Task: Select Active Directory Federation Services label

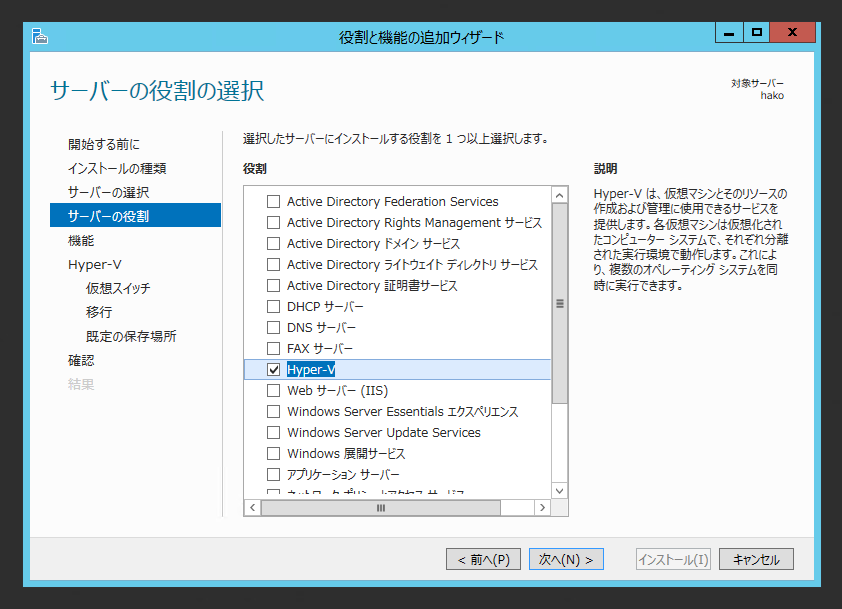Action: (393, 201)
